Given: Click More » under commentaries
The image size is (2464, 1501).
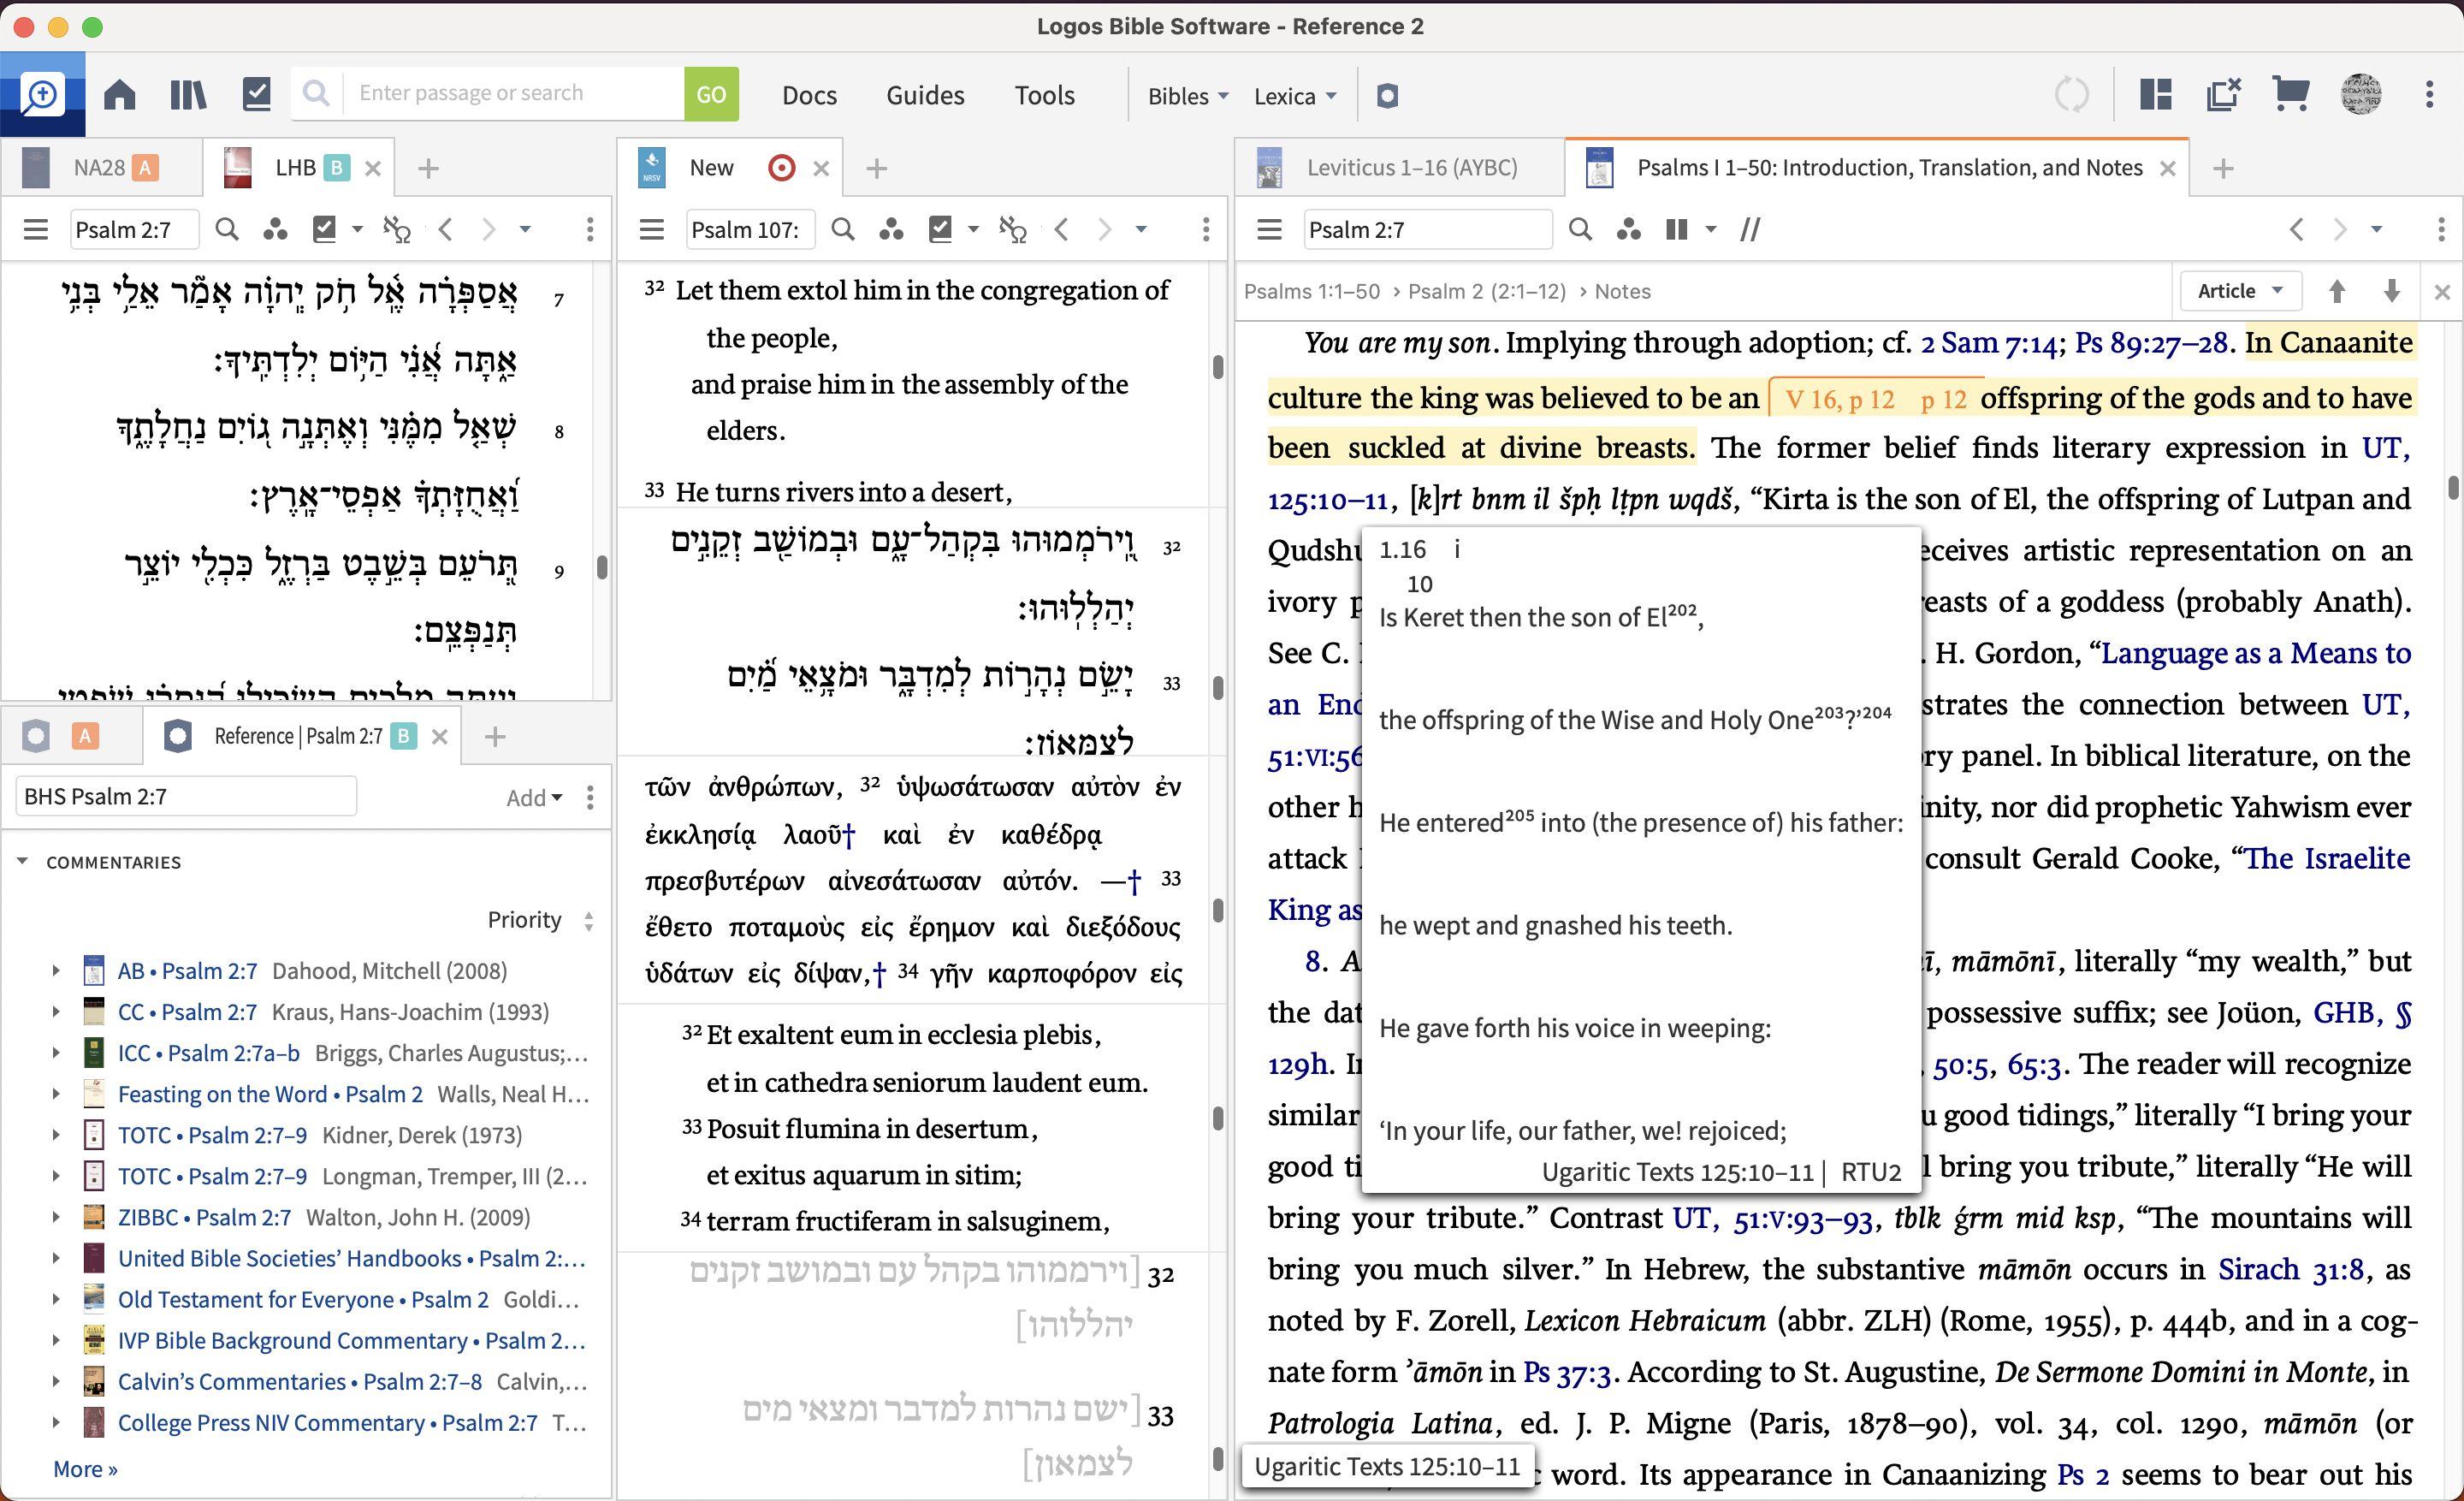Looking at the screenshot, I should (x=85, y=1469).
